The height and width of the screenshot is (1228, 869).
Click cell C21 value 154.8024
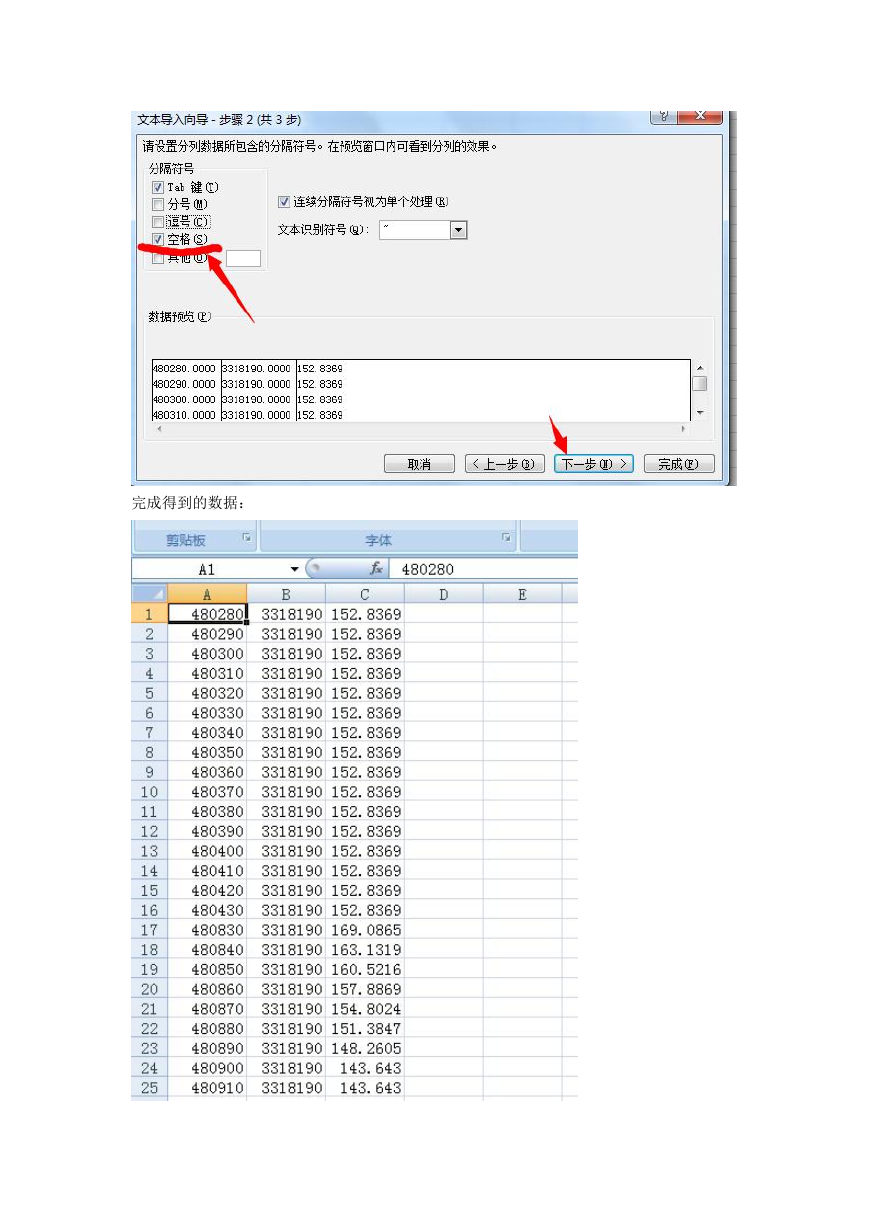[x=365, y=1009]
